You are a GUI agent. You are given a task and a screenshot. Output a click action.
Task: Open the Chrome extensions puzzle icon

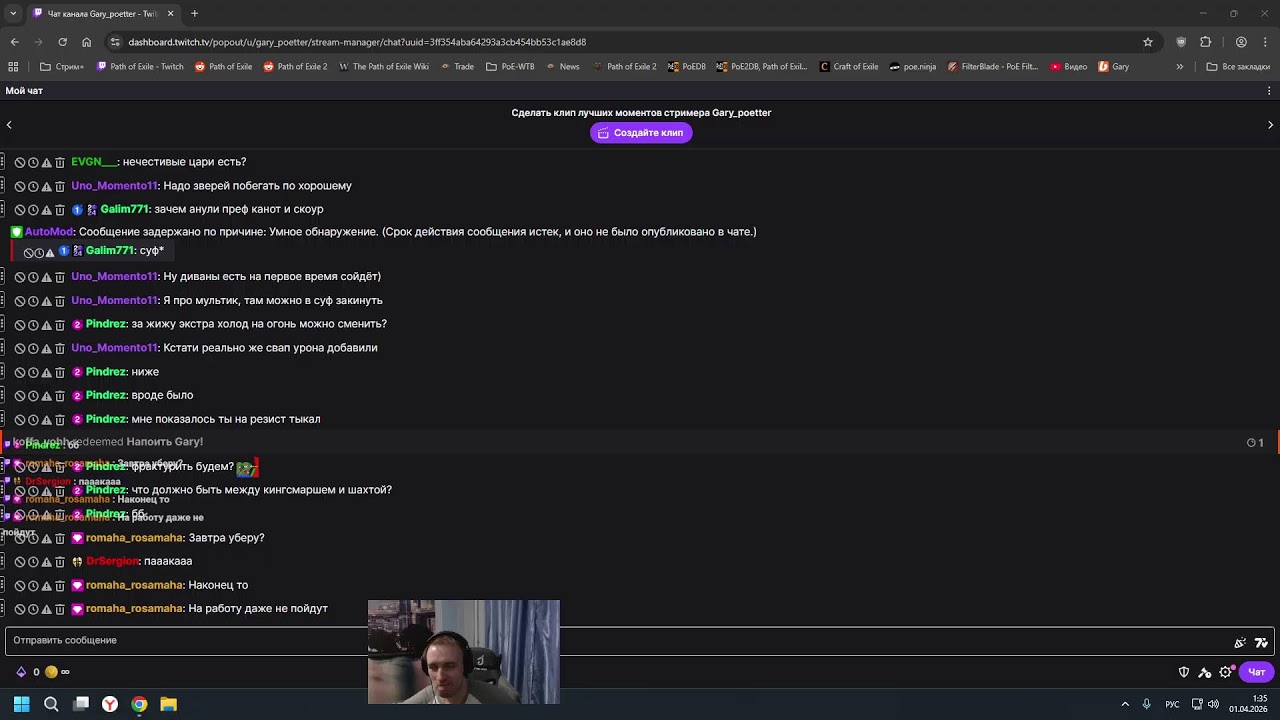coord(1205,42)
